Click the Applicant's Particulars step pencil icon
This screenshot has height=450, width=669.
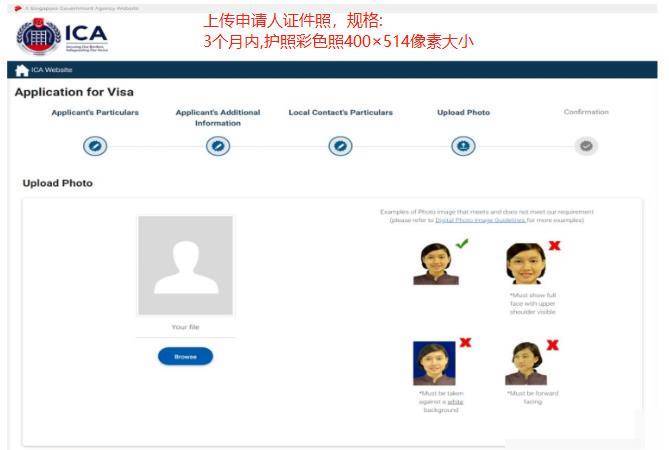(95, 146)
